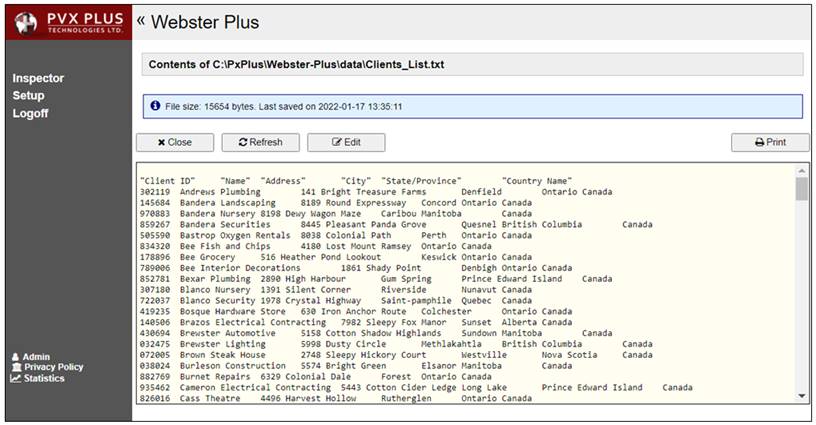This screenshot has height=425, width=816.
Task: Click scrollbar up arrow in file contents
Action: tap(801, 171)
